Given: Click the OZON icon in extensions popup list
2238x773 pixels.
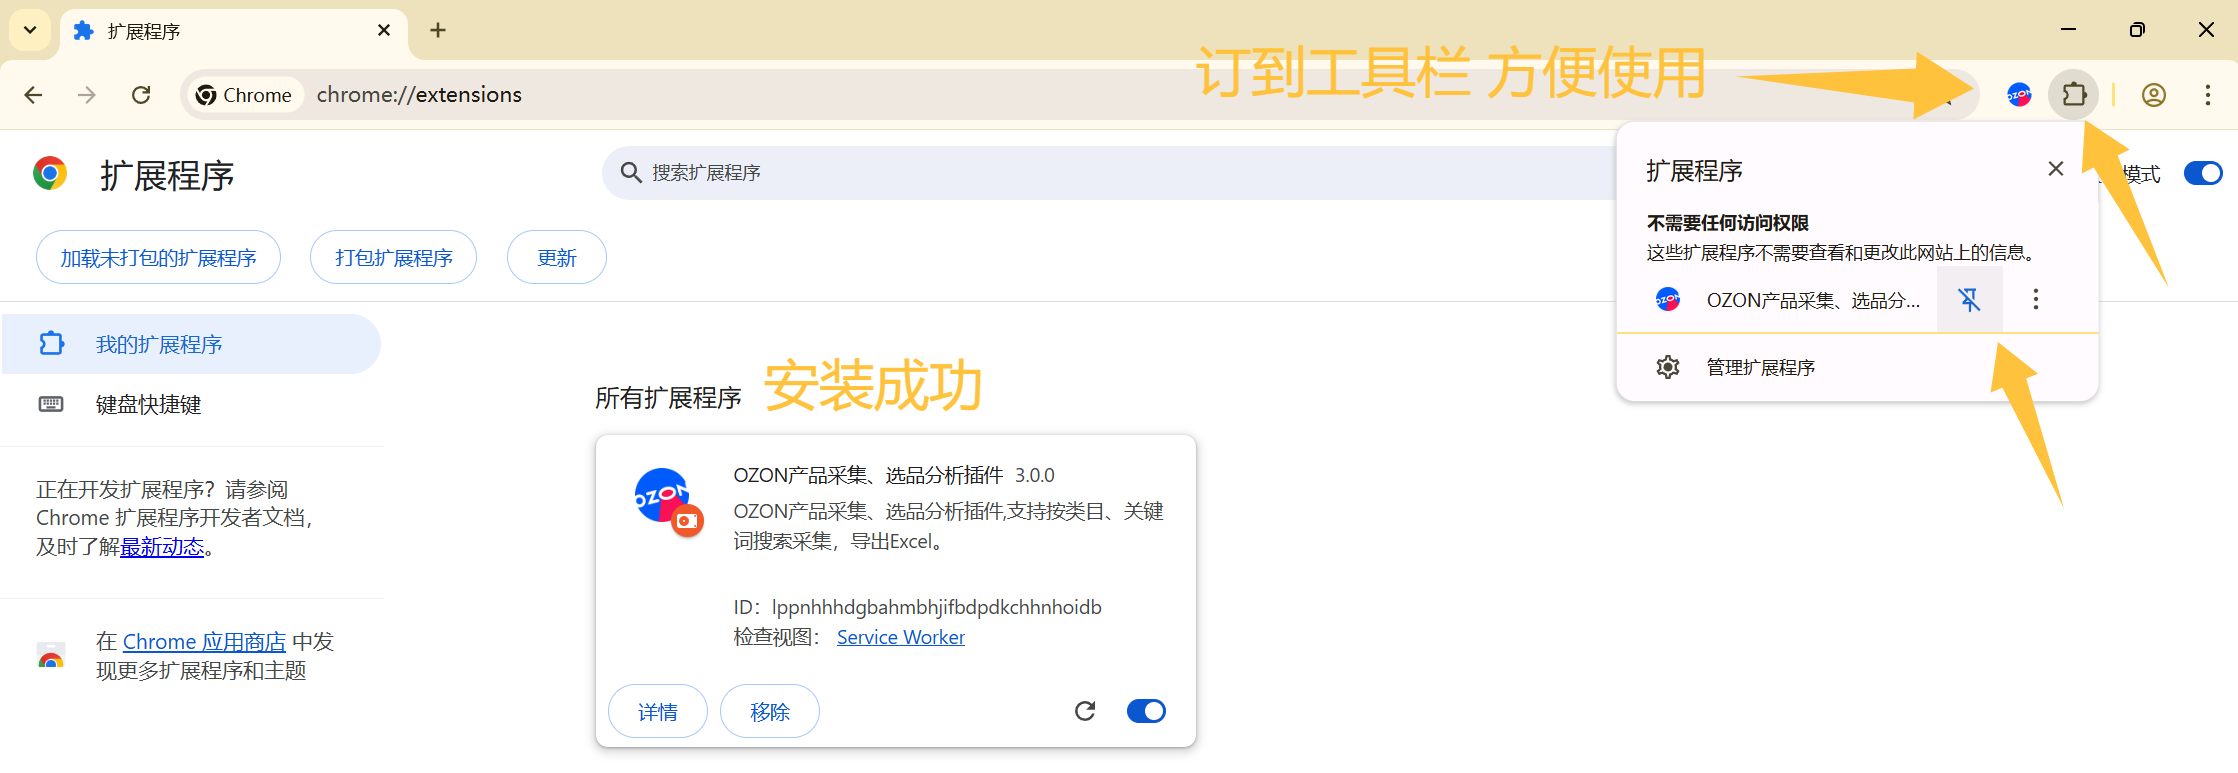Looking at the screenshot, I should click(x=1668, y=299).
